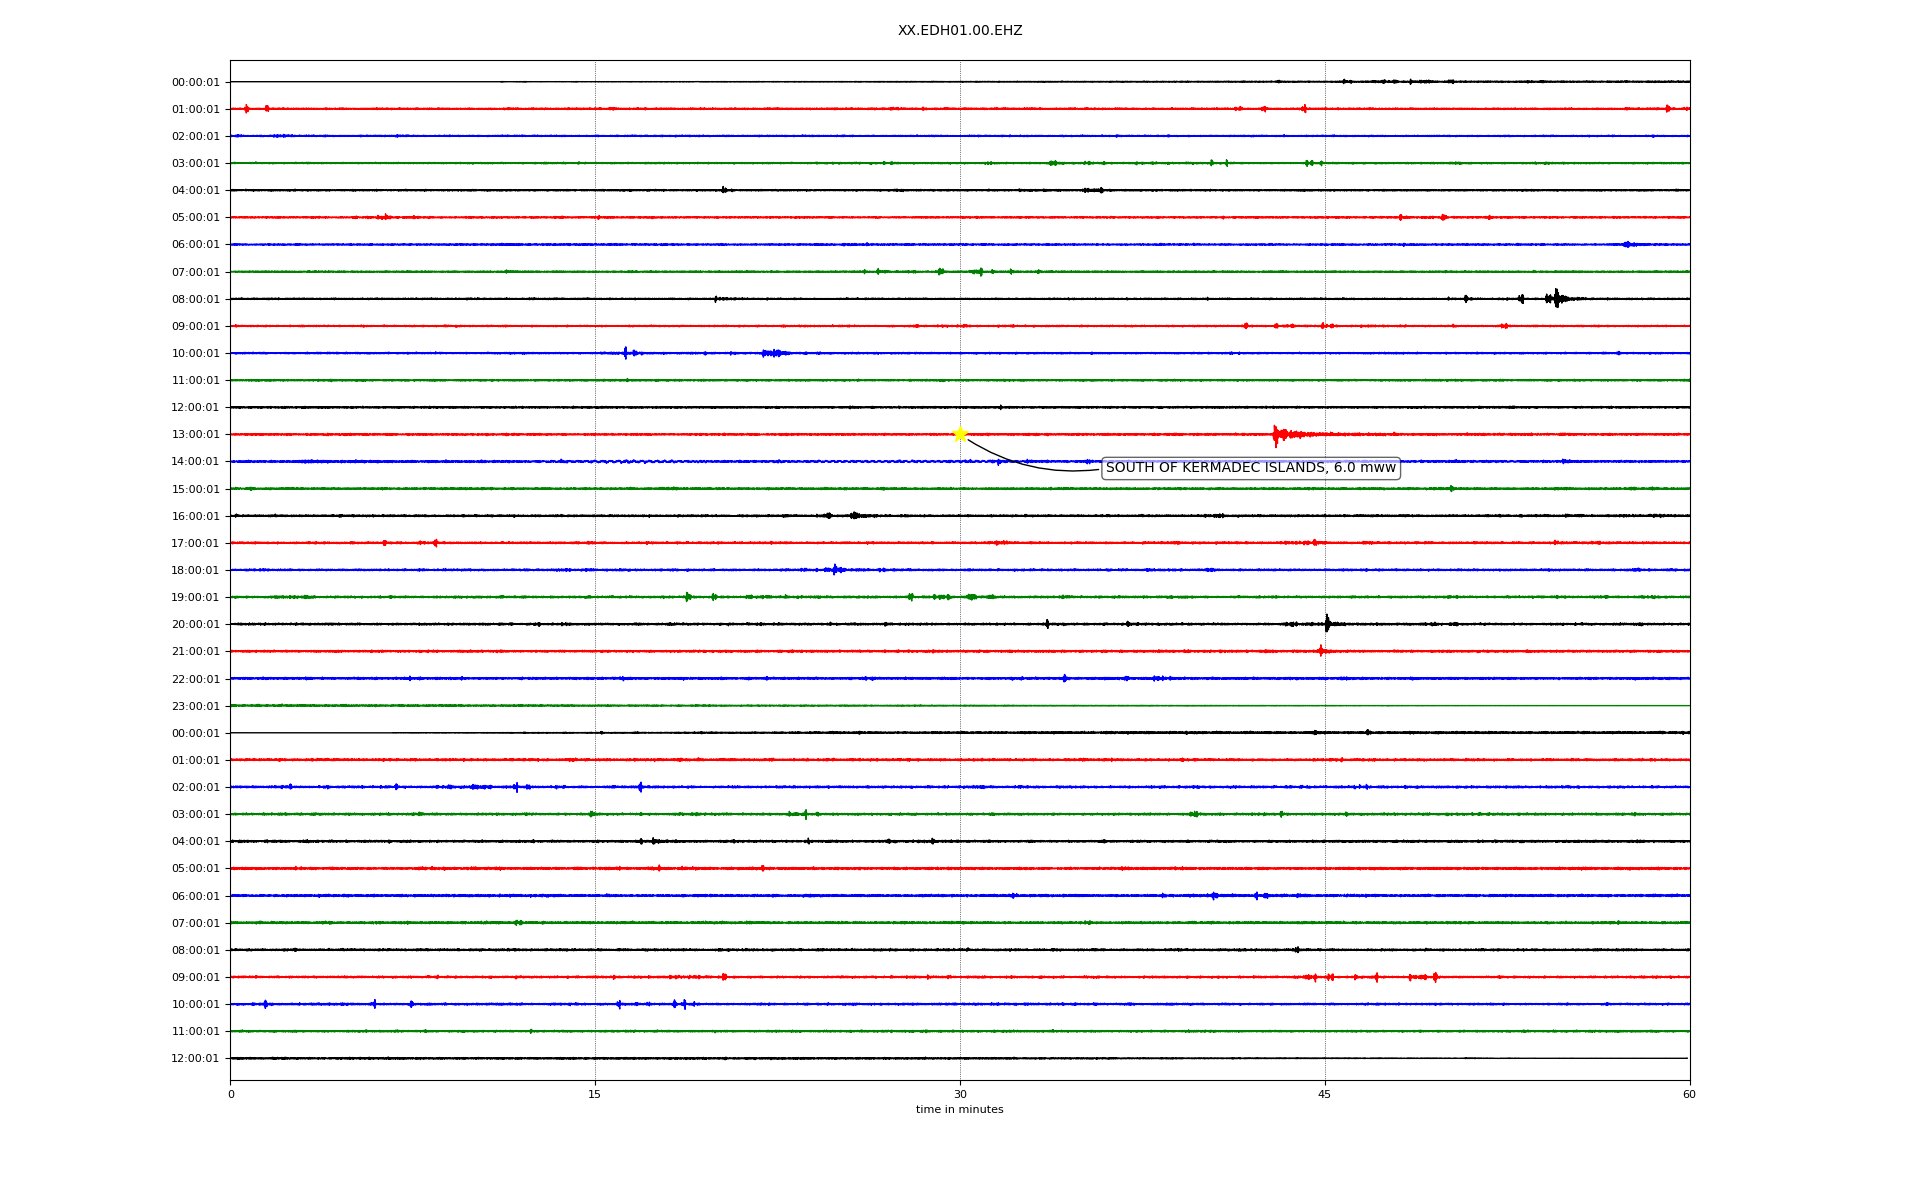Click the 60 tick label on x-axis
The image size is (1920, 1200).
[1689, 1095]
